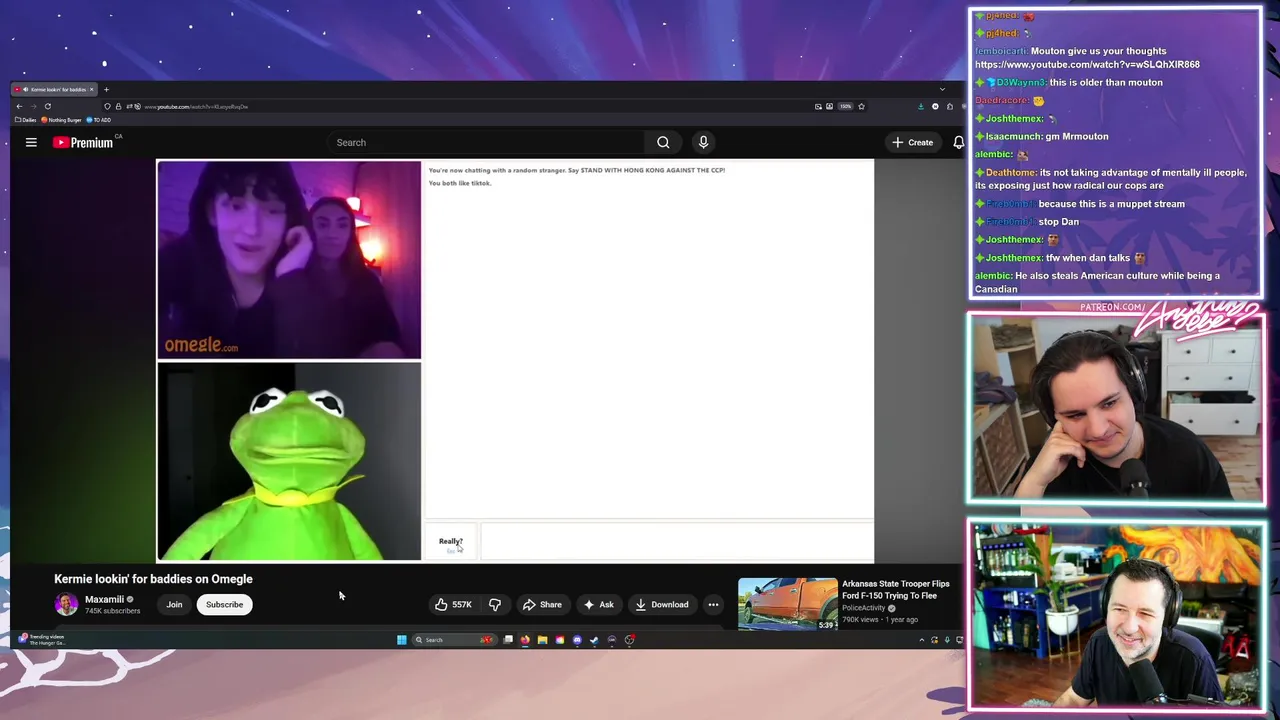Open the taskbar trending videos widget
This screenshot has width=1280, height=720.
click(x=43, y=639)
